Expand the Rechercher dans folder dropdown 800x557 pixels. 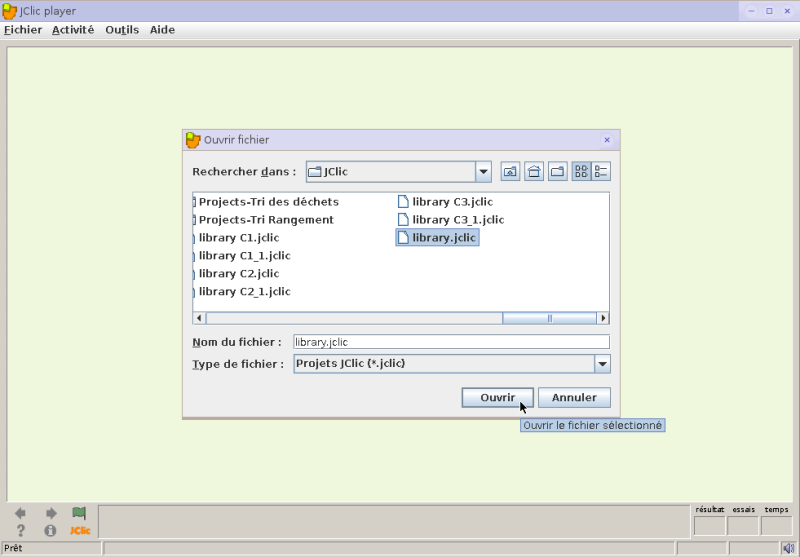coord(483,172)
